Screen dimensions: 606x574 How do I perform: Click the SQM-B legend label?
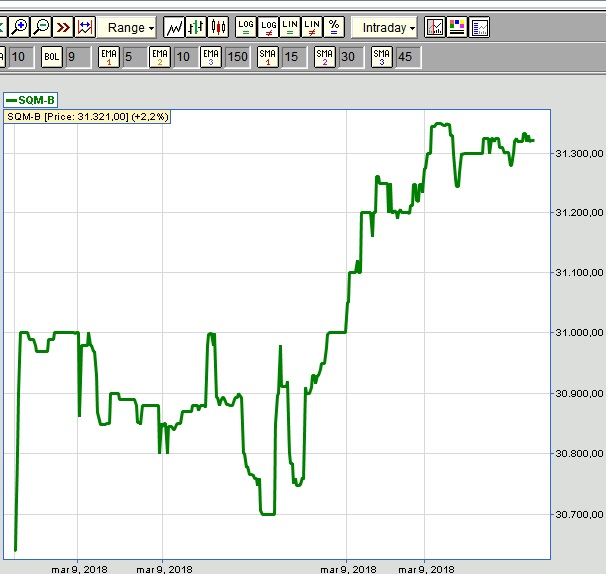(31, 100)
